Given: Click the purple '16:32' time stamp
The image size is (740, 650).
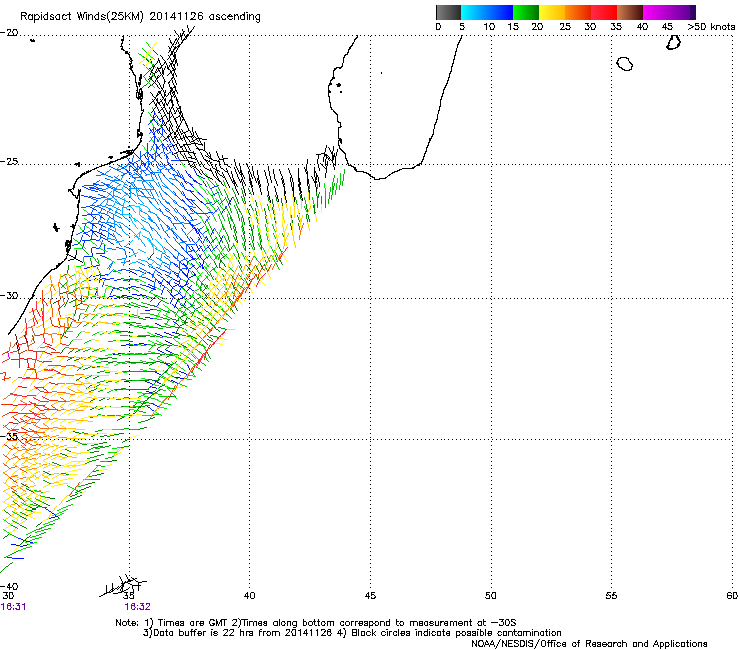Looking at the screenshot, I should [x=137, y=607].
